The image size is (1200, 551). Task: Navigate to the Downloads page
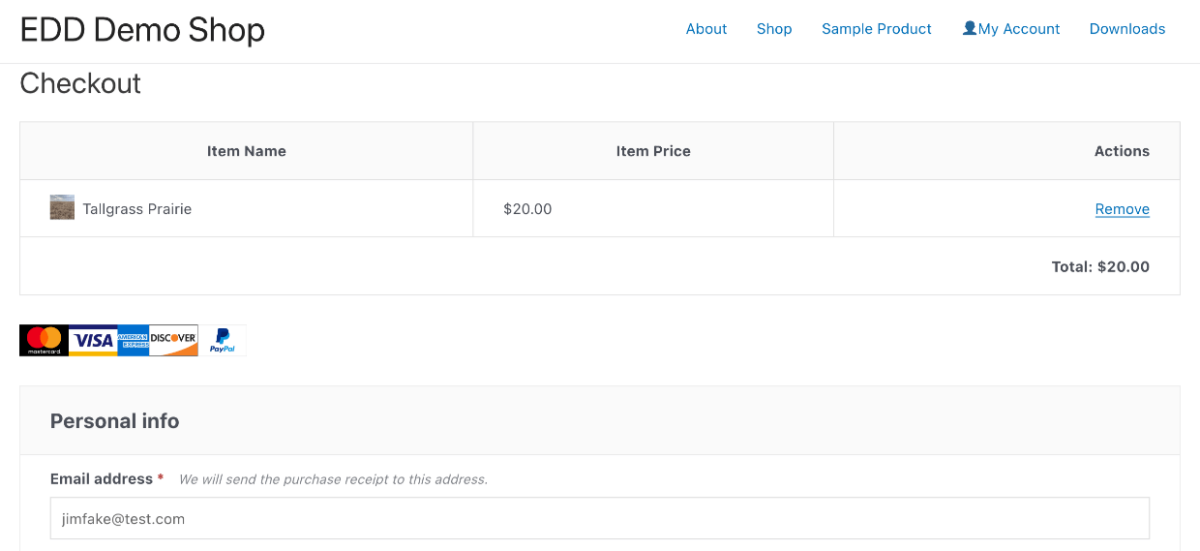1127,29
